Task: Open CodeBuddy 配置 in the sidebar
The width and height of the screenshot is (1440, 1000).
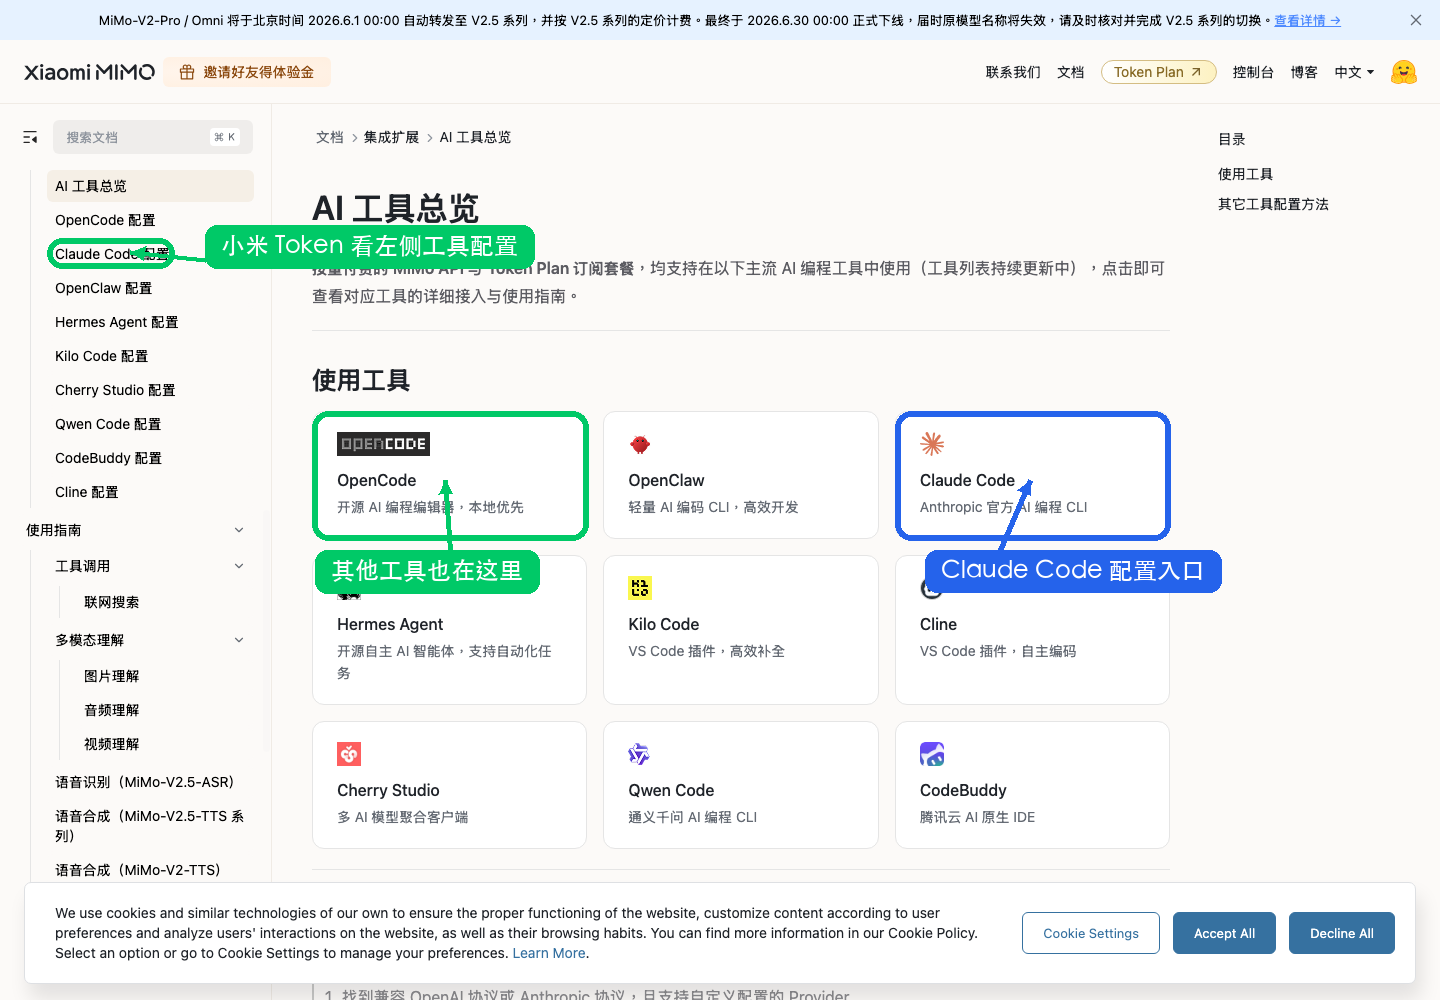Action: 108,458
